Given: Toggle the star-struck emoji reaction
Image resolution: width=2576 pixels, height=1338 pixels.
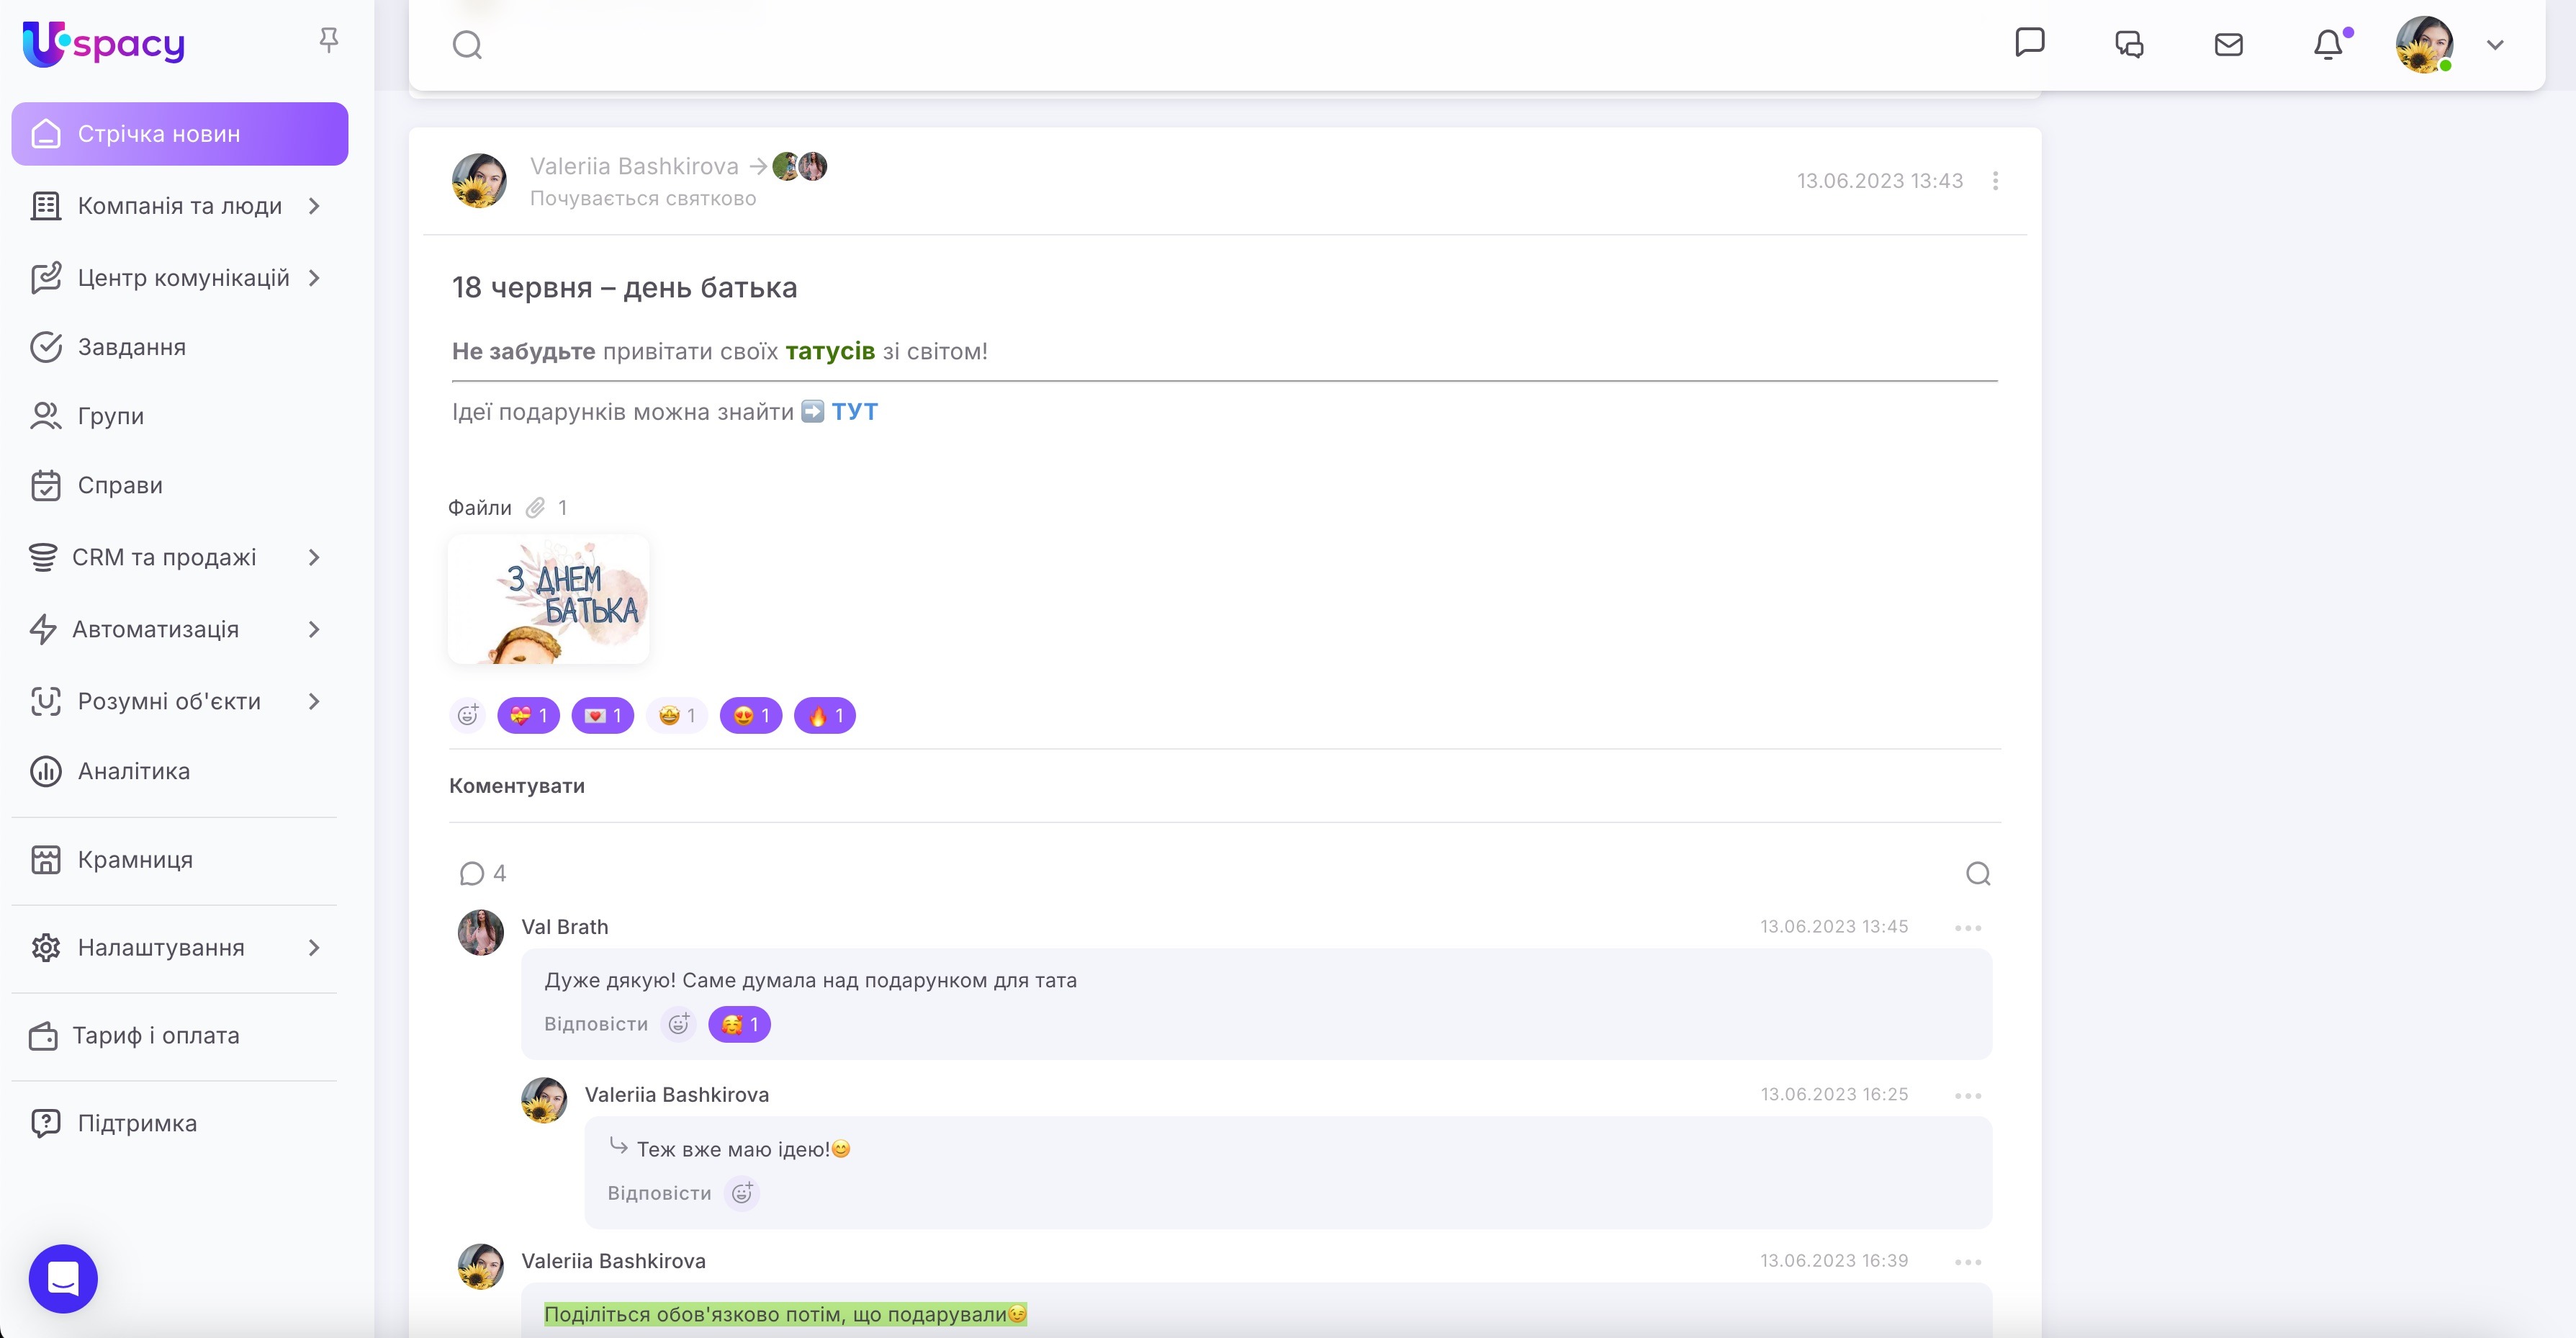Looking at the screenshot, I should [x=677, y=715].
